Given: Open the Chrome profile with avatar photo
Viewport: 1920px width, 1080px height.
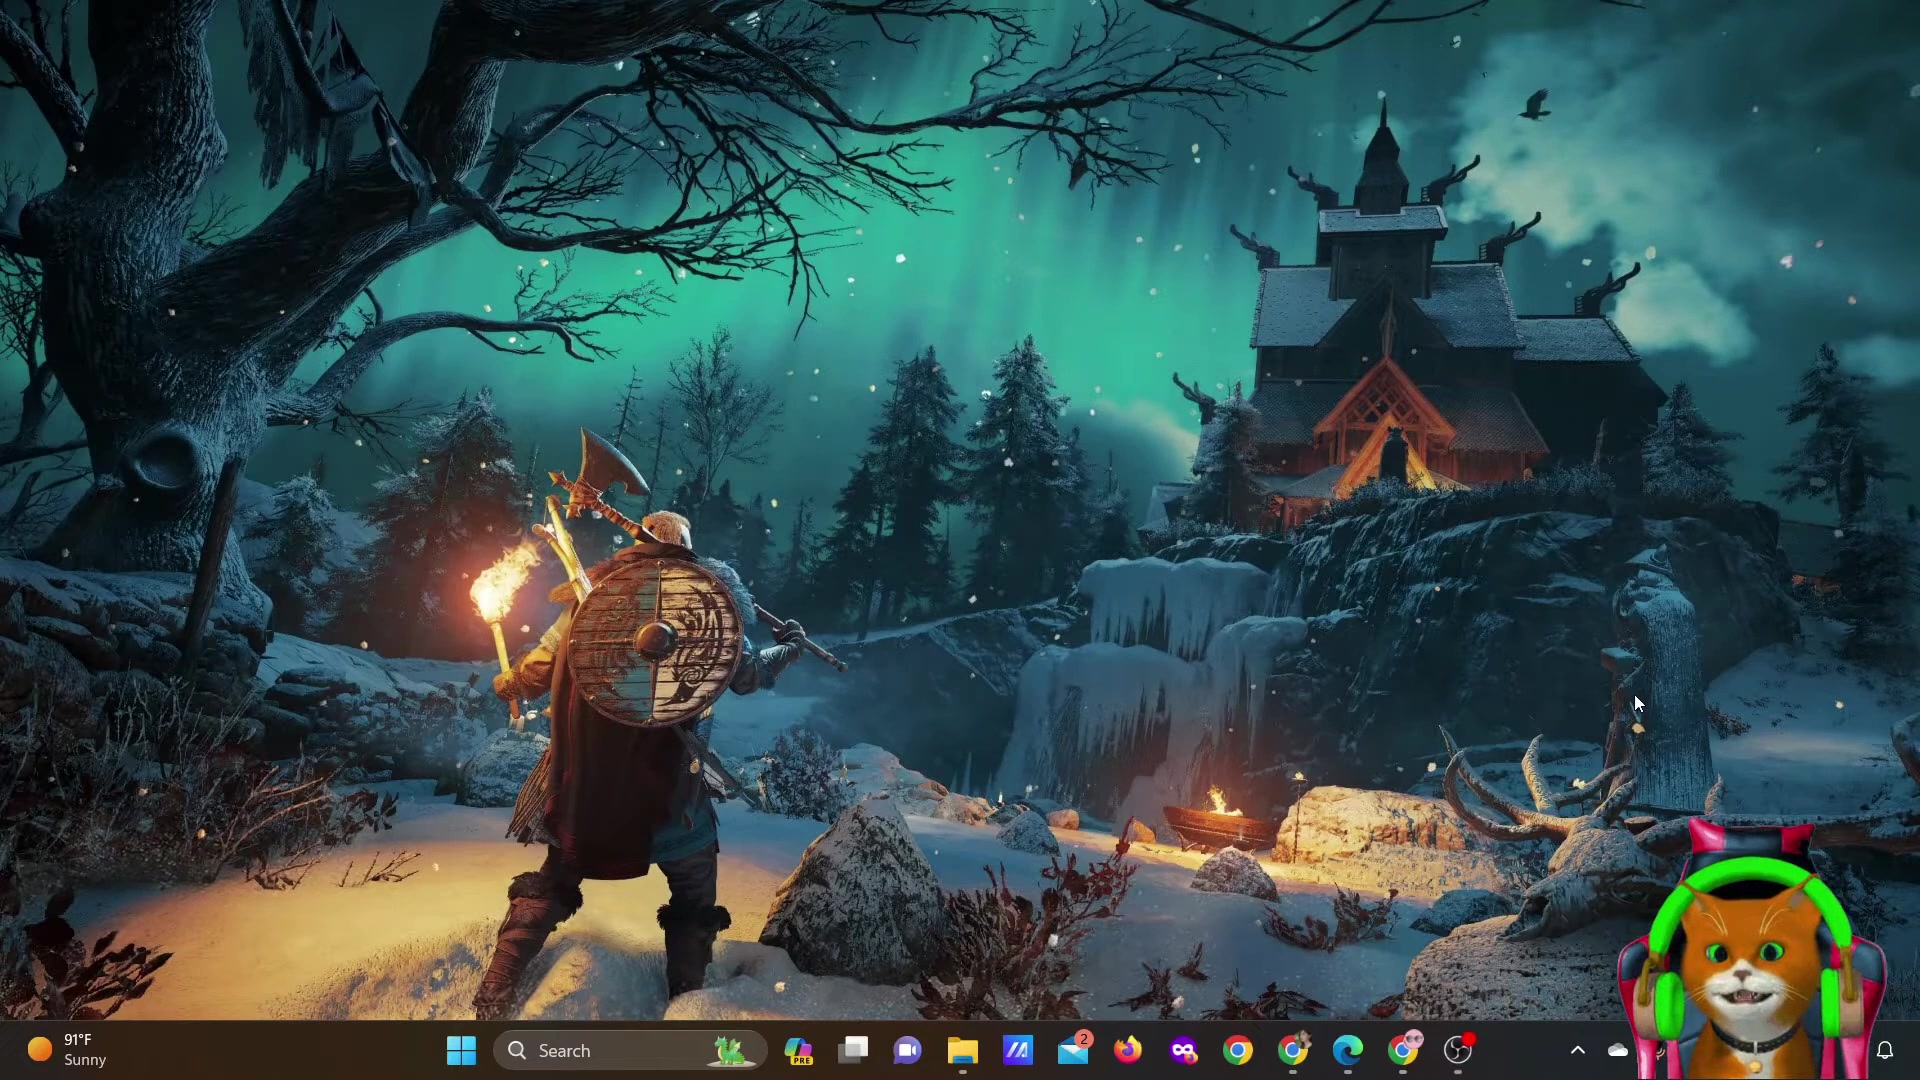Looking at the screenshot, I should point(1293,1050).
